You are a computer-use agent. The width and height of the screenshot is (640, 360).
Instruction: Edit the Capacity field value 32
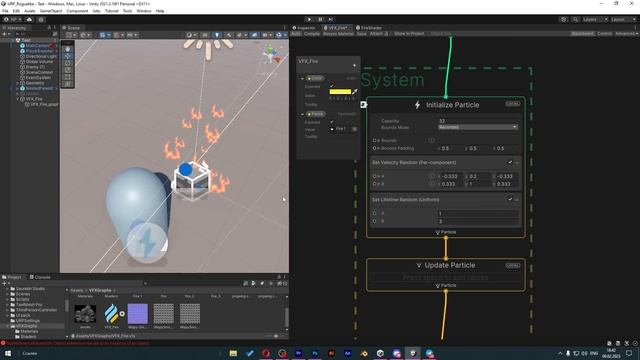[478, 121]
